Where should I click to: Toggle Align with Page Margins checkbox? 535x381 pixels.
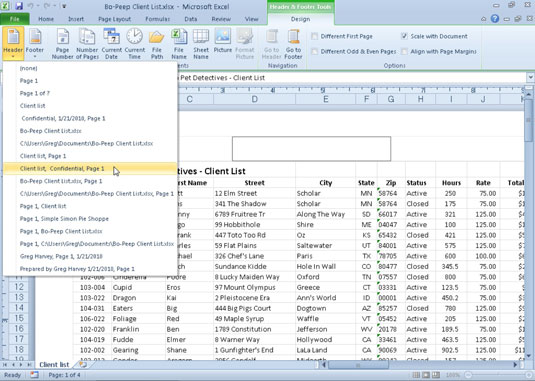coord(404,52)
